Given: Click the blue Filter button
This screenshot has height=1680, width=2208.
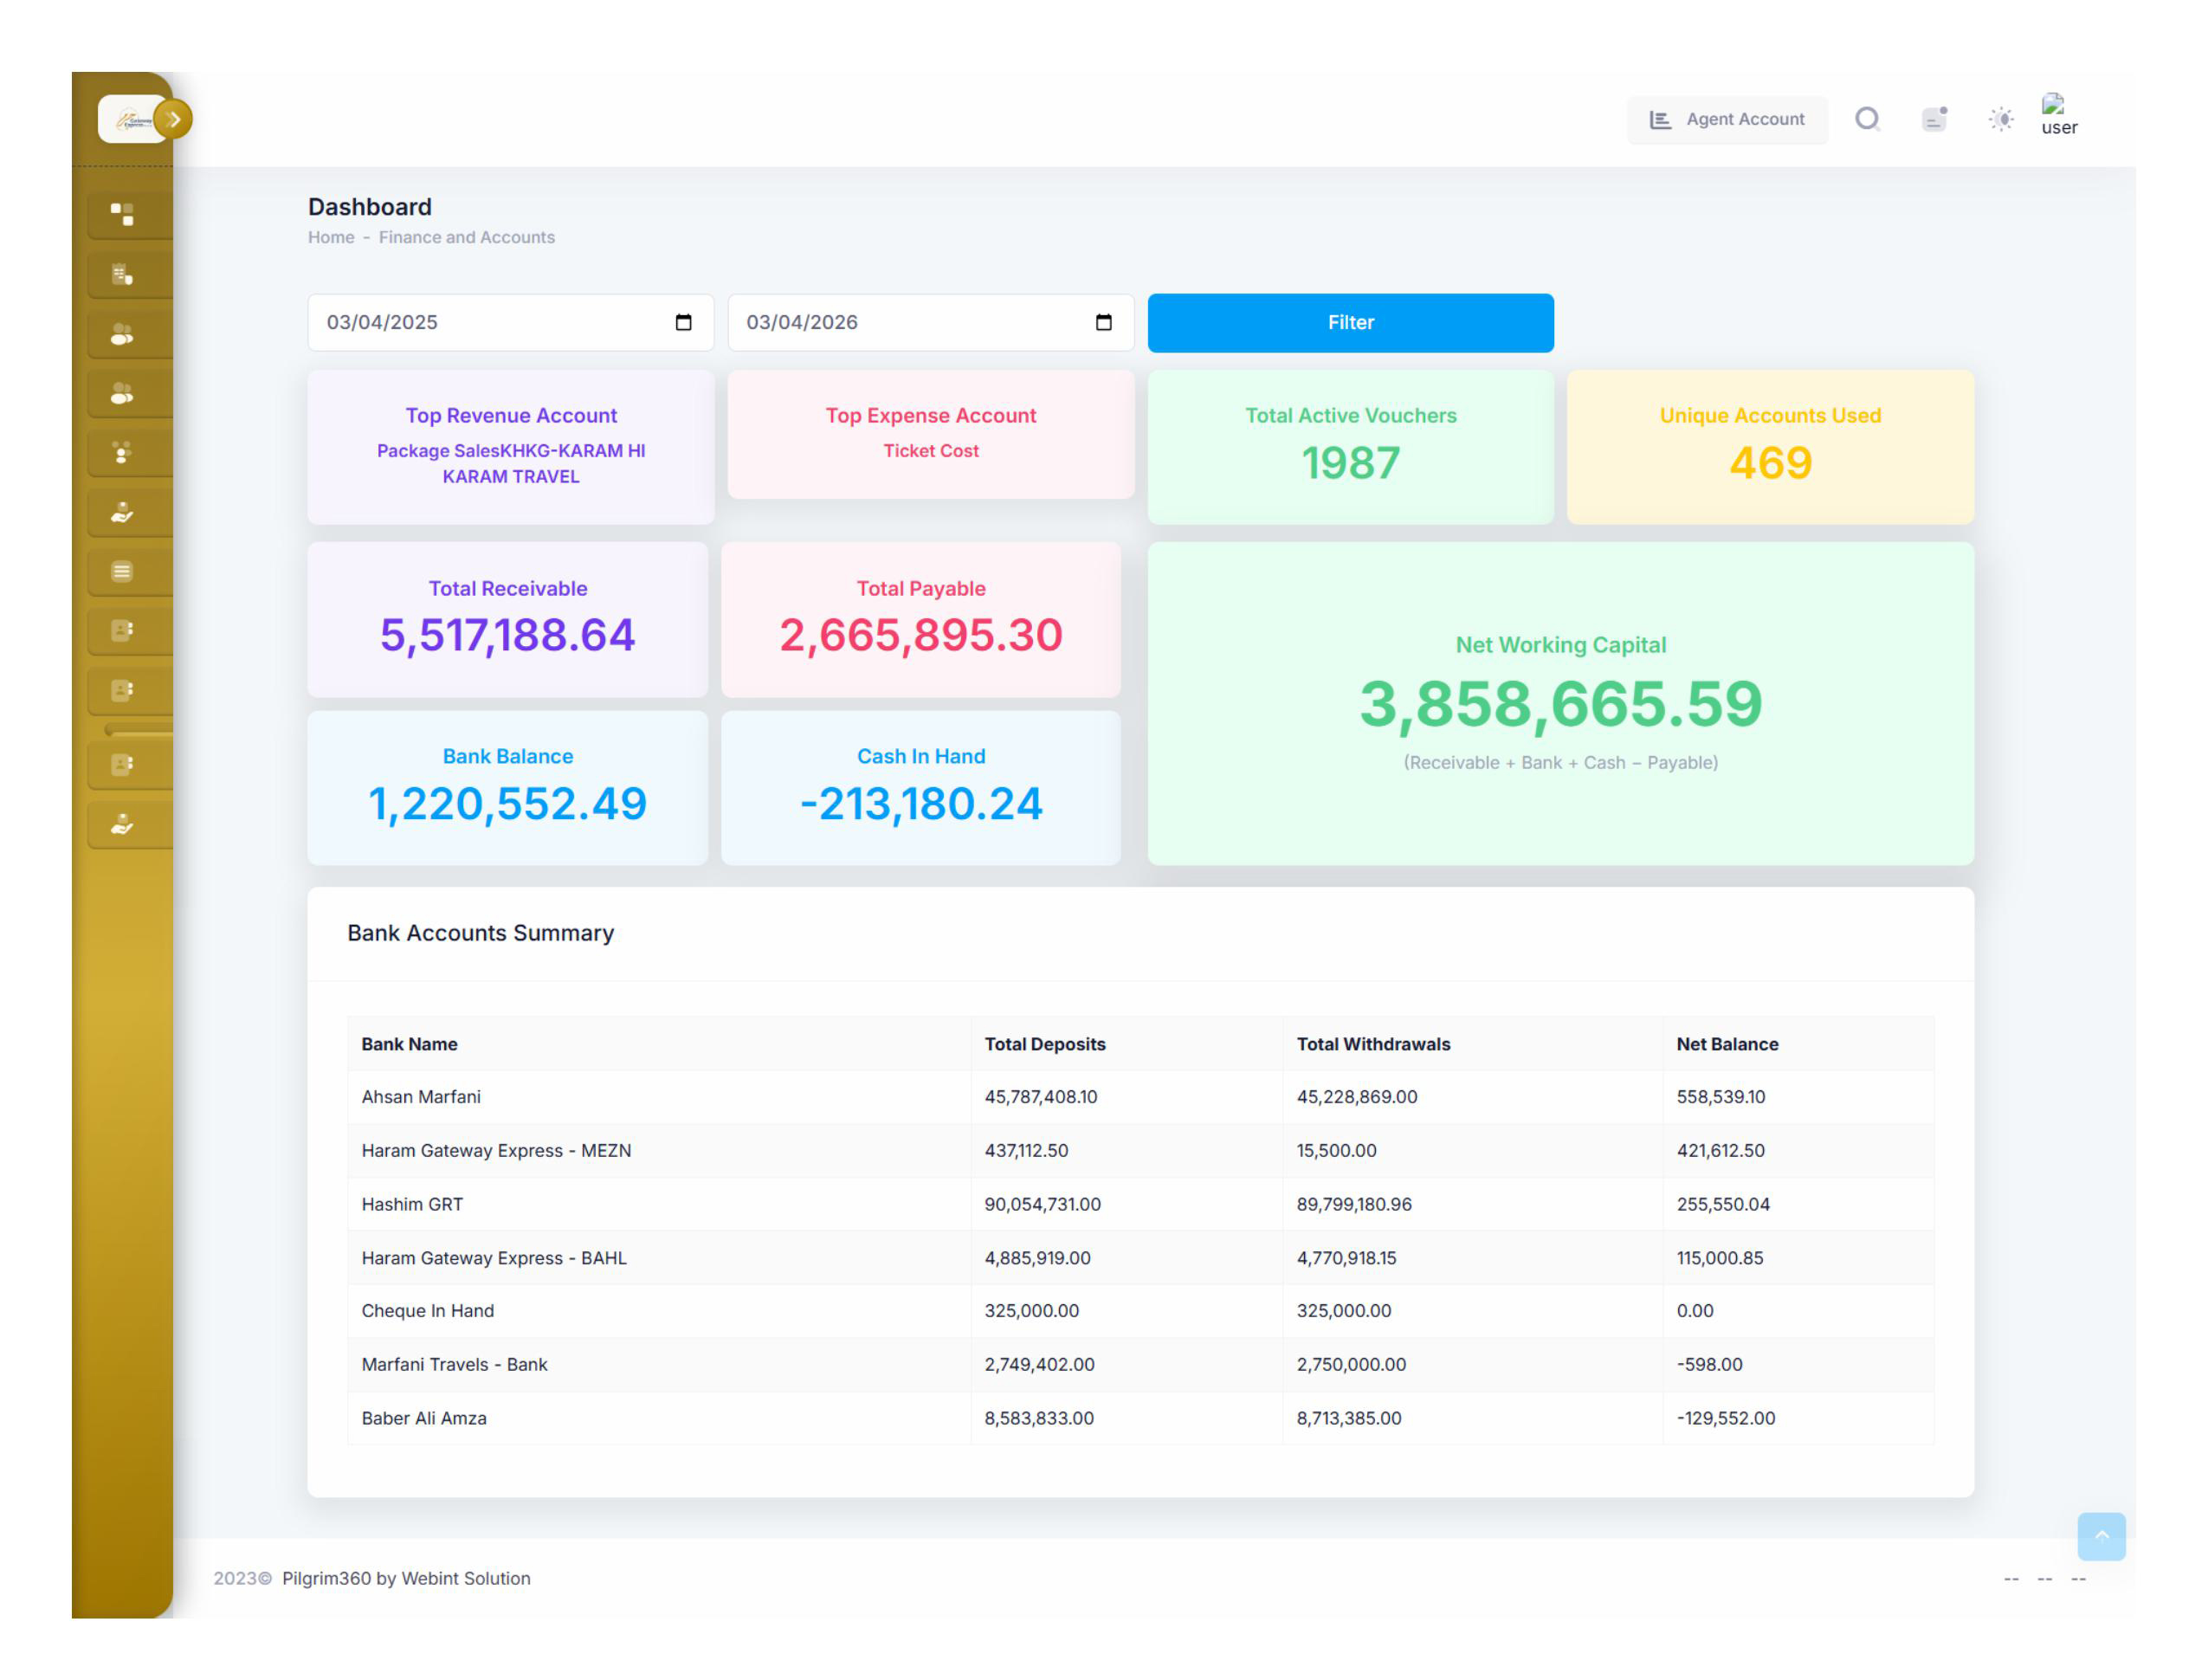Looking at the screenshot, I should tap(1349, 322).
